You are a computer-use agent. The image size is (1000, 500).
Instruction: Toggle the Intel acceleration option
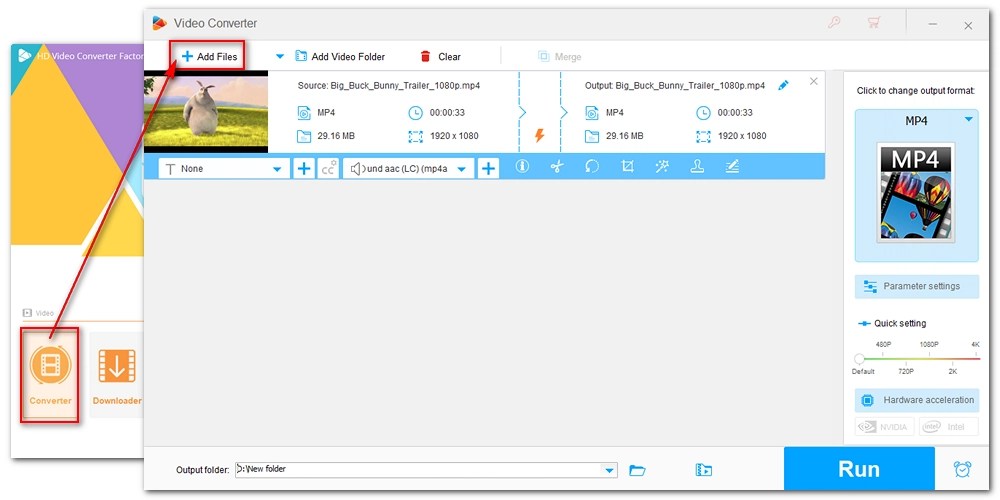pos(949,427)
